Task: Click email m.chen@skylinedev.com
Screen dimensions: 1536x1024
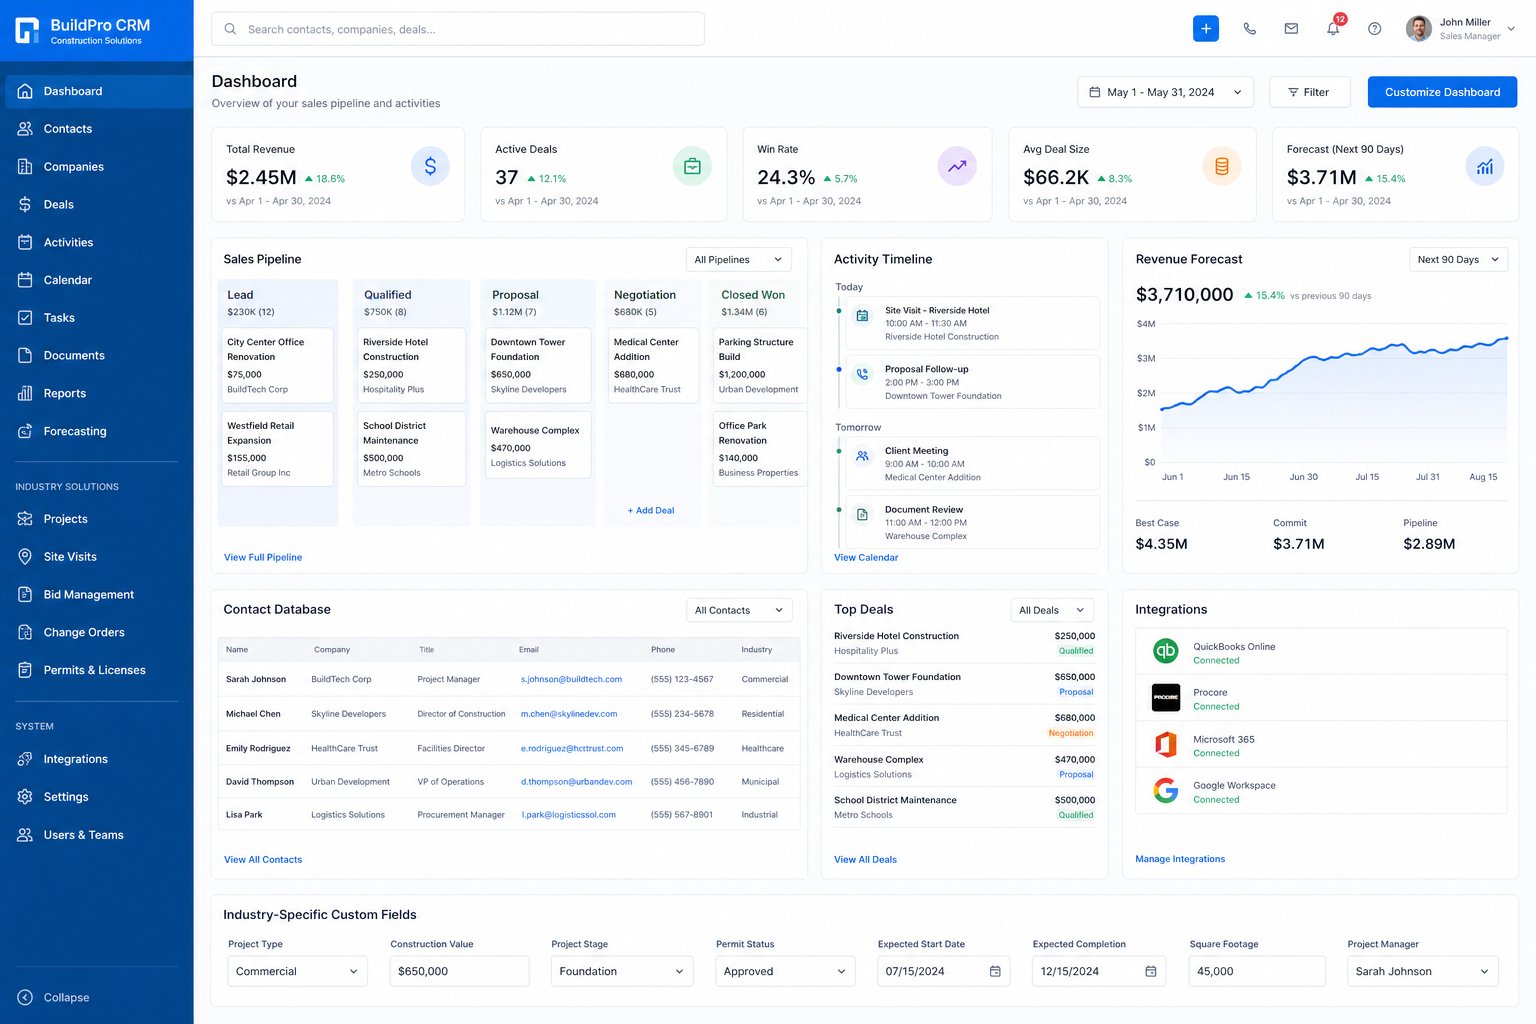Action: click(569, 714)
